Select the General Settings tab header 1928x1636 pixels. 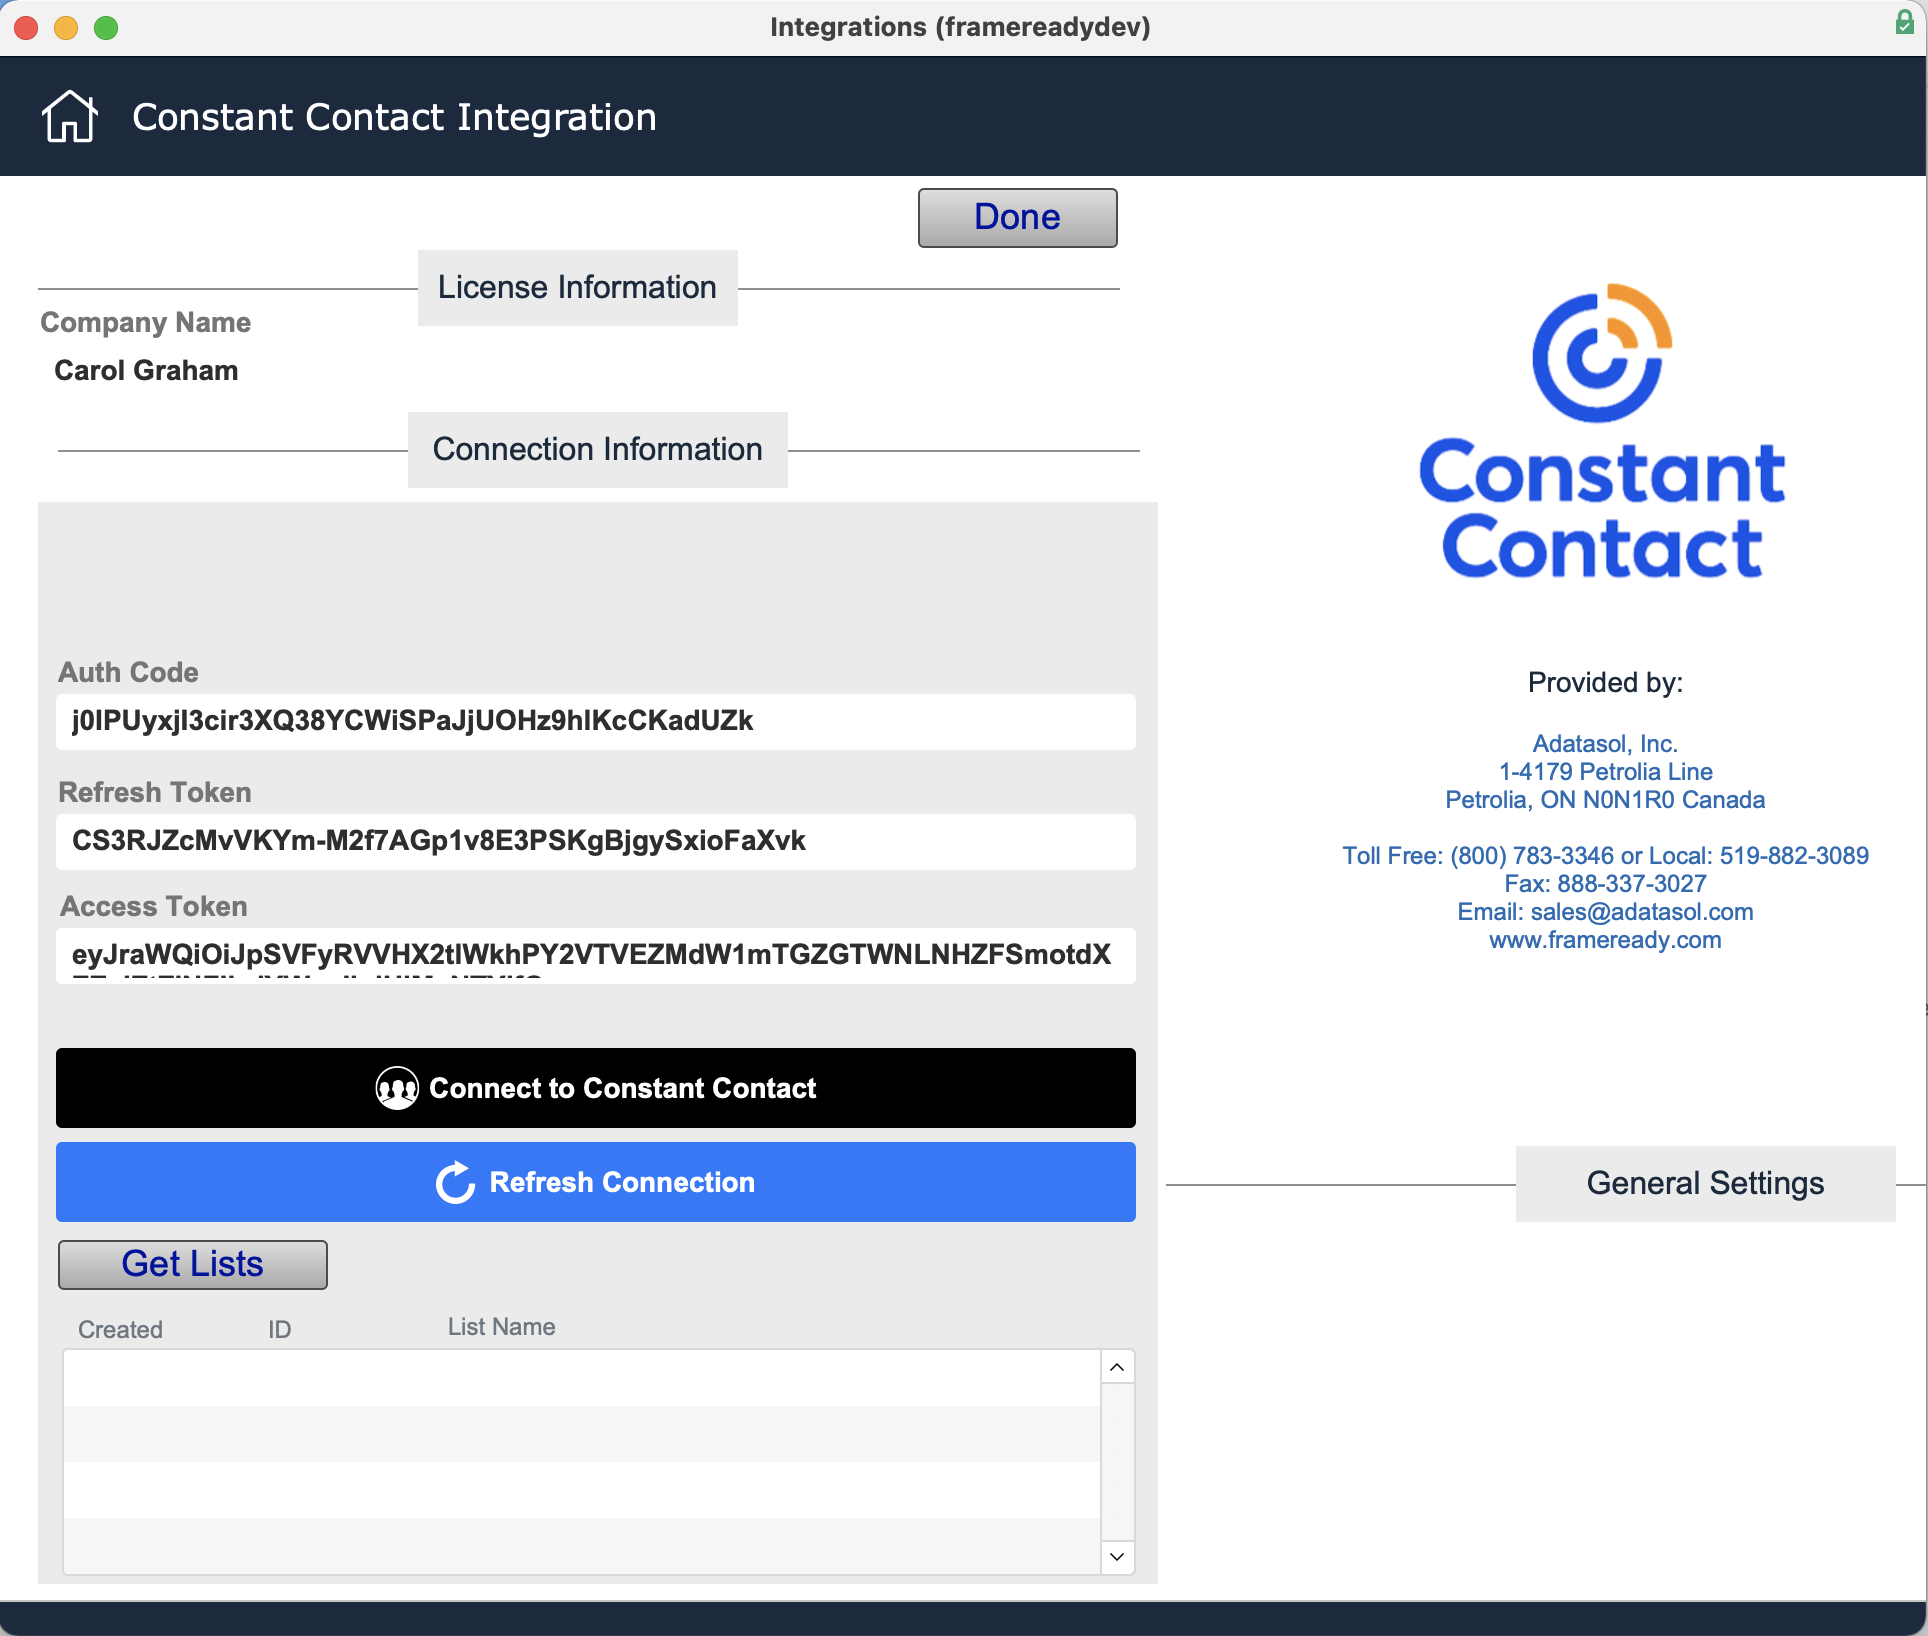(x=1705, y=1184)
